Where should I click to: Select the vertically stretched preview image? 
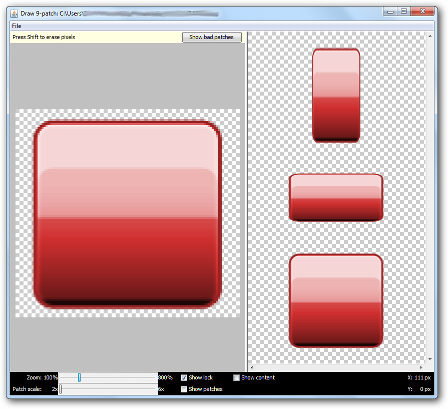[x=336, y=96]
